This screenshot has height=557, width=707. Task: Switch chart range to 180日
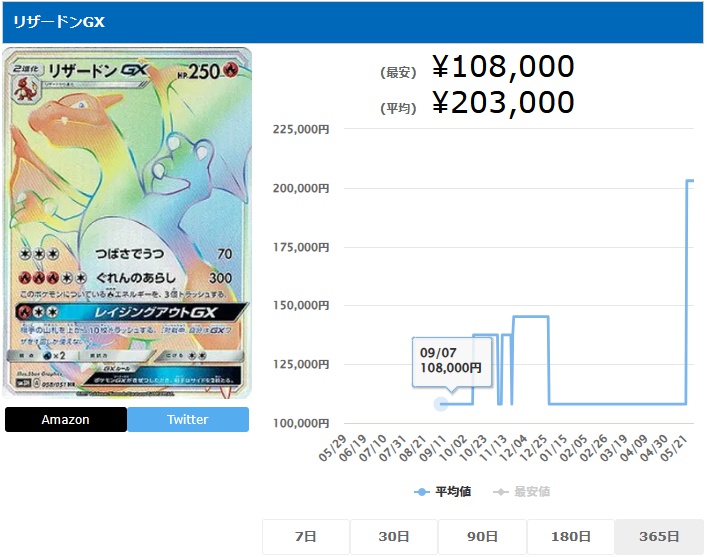(570, 536)
